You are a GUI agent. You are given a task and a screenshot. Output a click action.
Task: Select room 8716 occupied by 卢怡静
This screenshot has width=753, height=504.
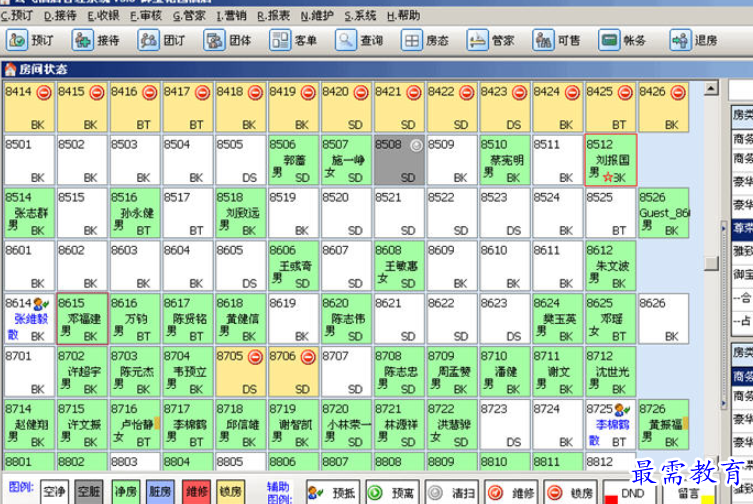(135, 424)
